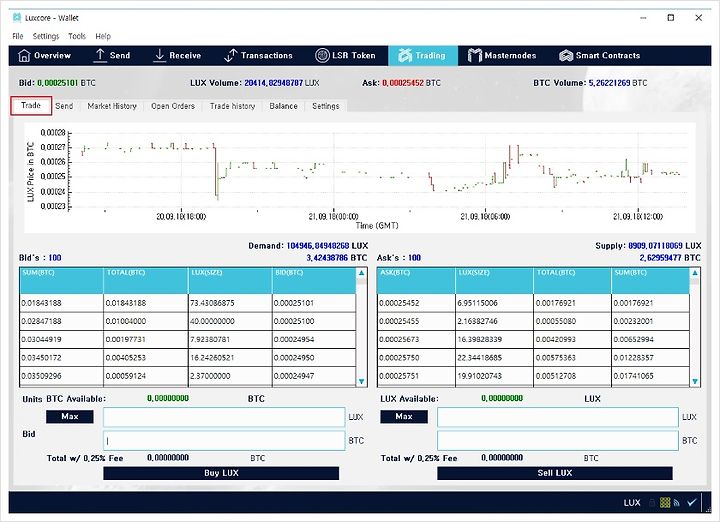The height and width of the screenshot is (522, 720).
Task: Open the Smart Contracts page
Action: [600, 56]
